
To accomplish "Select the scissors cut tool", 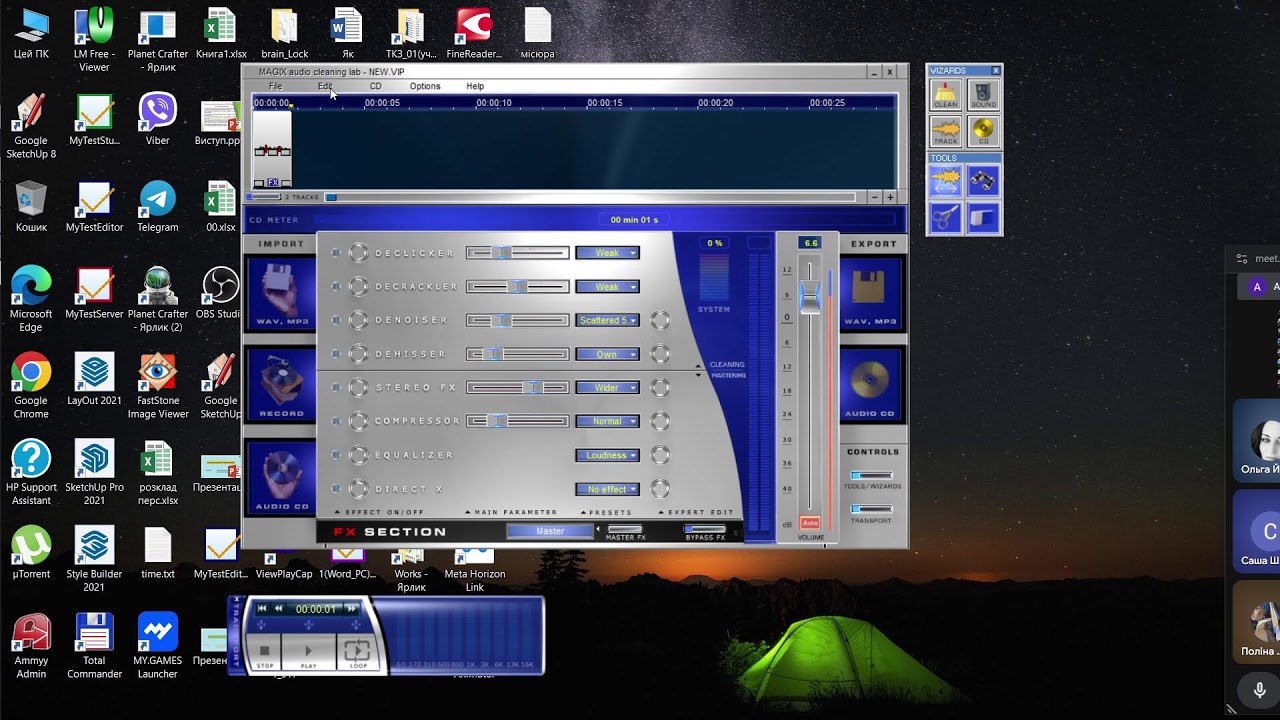I will (x=945, y=217).
